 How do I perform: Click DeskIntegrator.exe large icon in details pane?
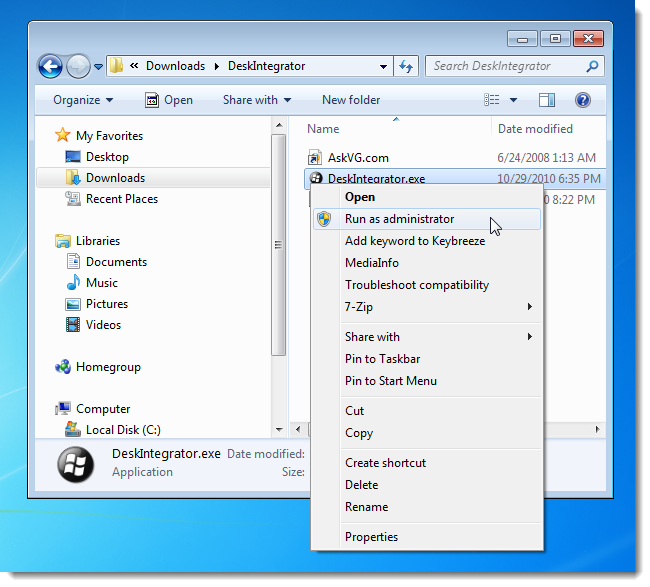76,464
